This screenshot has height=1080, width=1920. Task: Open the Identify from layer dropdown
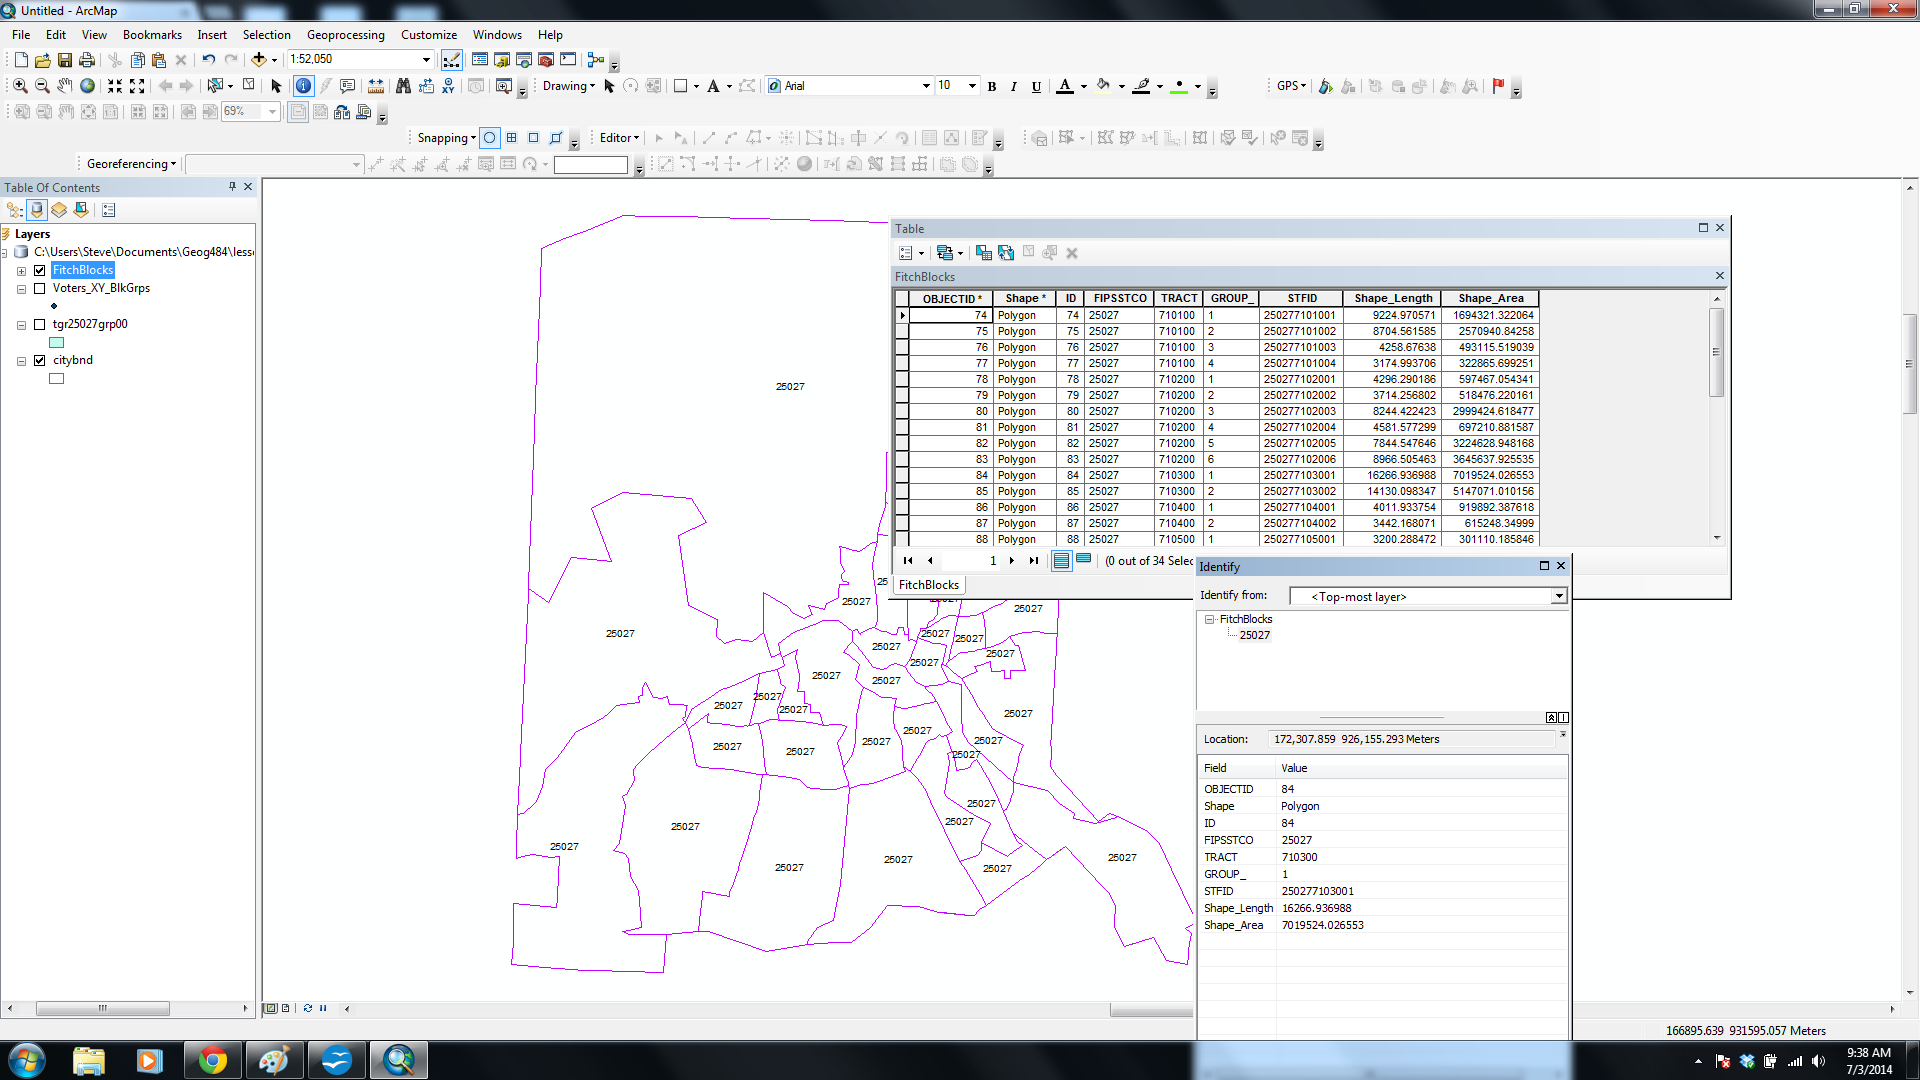click(1558, 596)
